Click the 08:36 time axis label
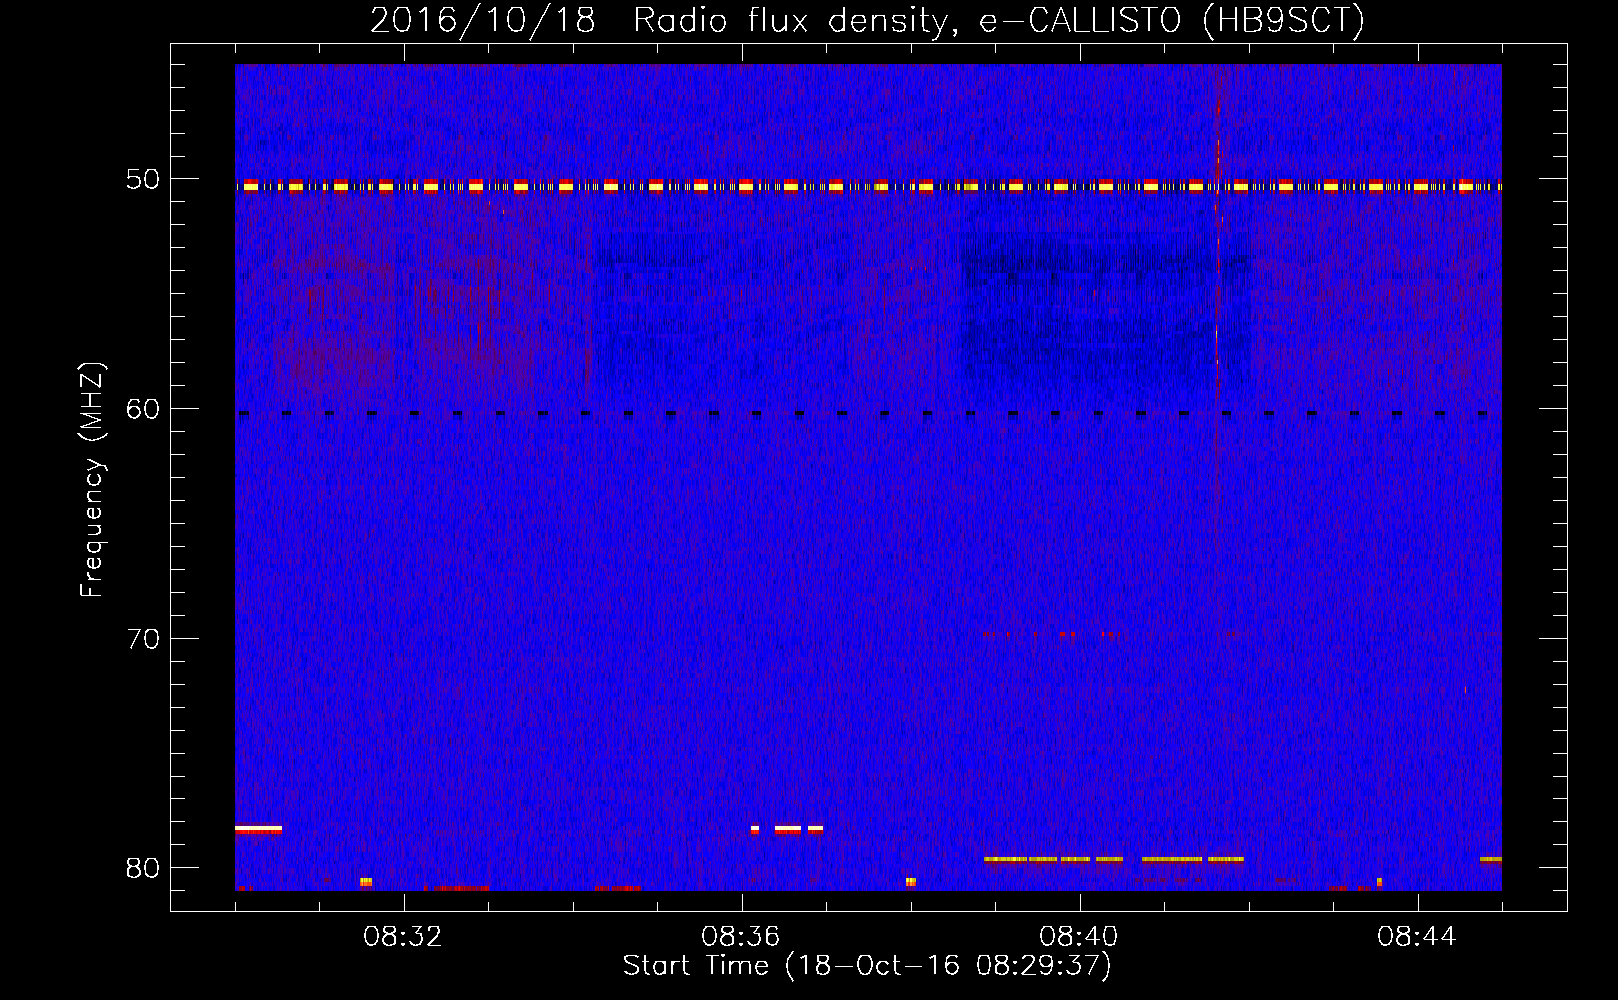The width and height of the screenshot is (1618, 1000). 741,936
